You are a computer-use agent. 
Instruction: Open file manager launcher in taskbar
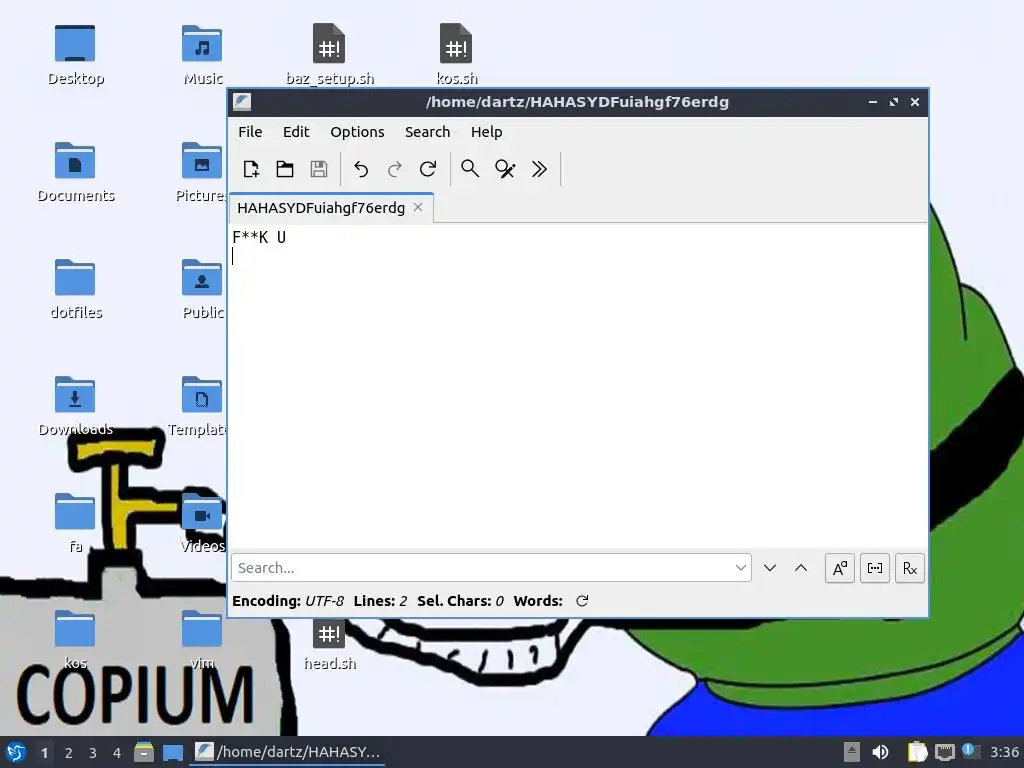(144, 752)
